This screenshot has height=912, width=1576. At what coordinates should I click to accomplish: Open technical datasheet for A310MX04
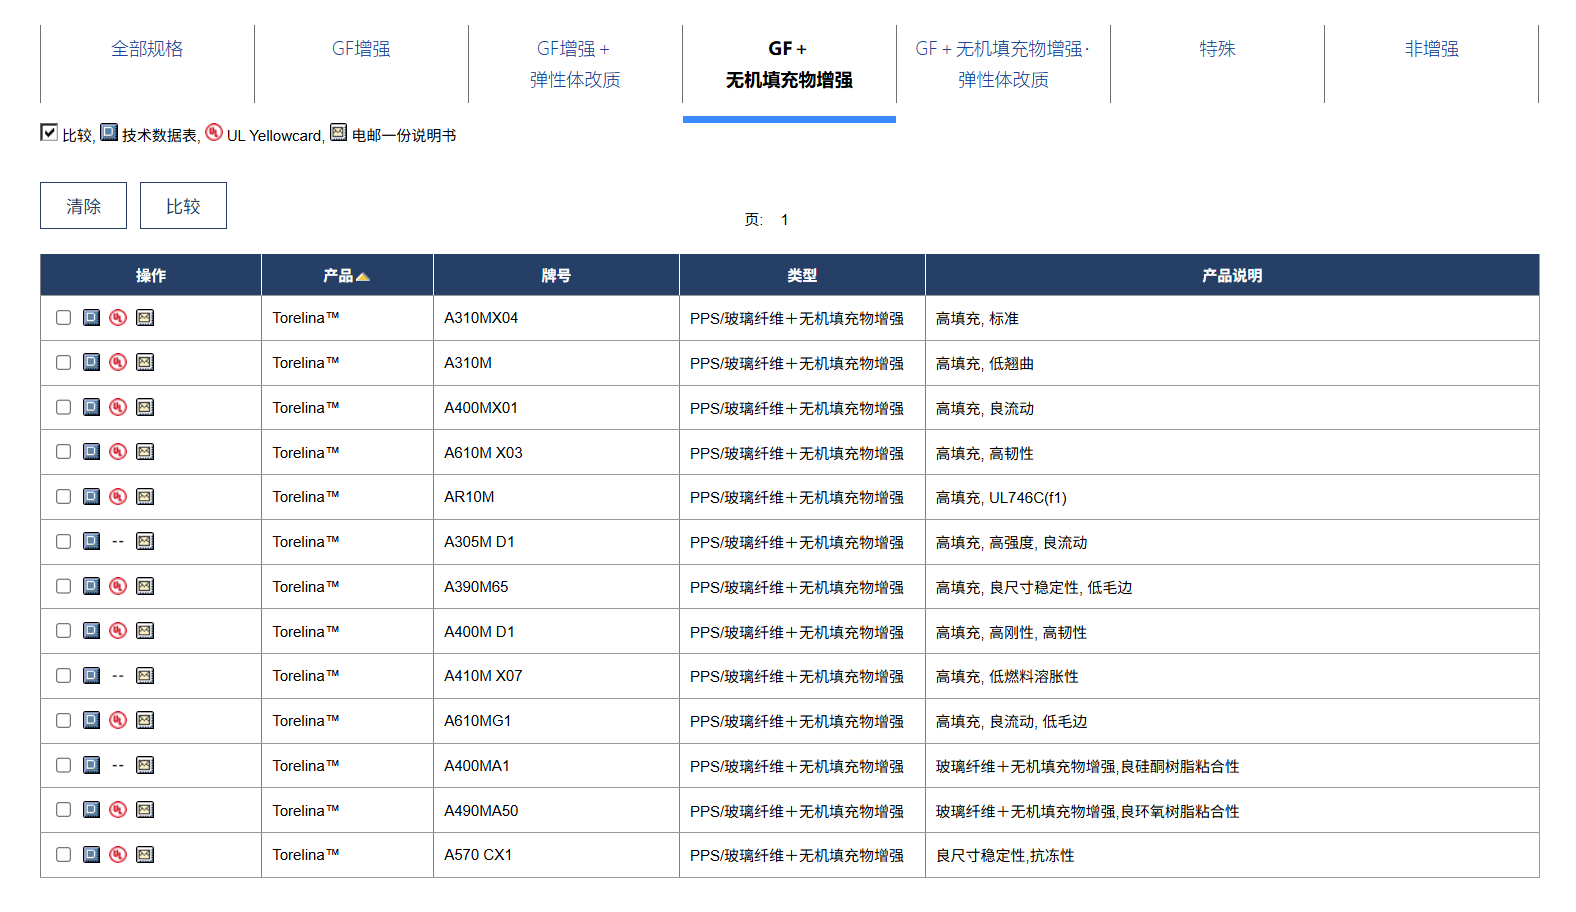click(x=91, y=318)
